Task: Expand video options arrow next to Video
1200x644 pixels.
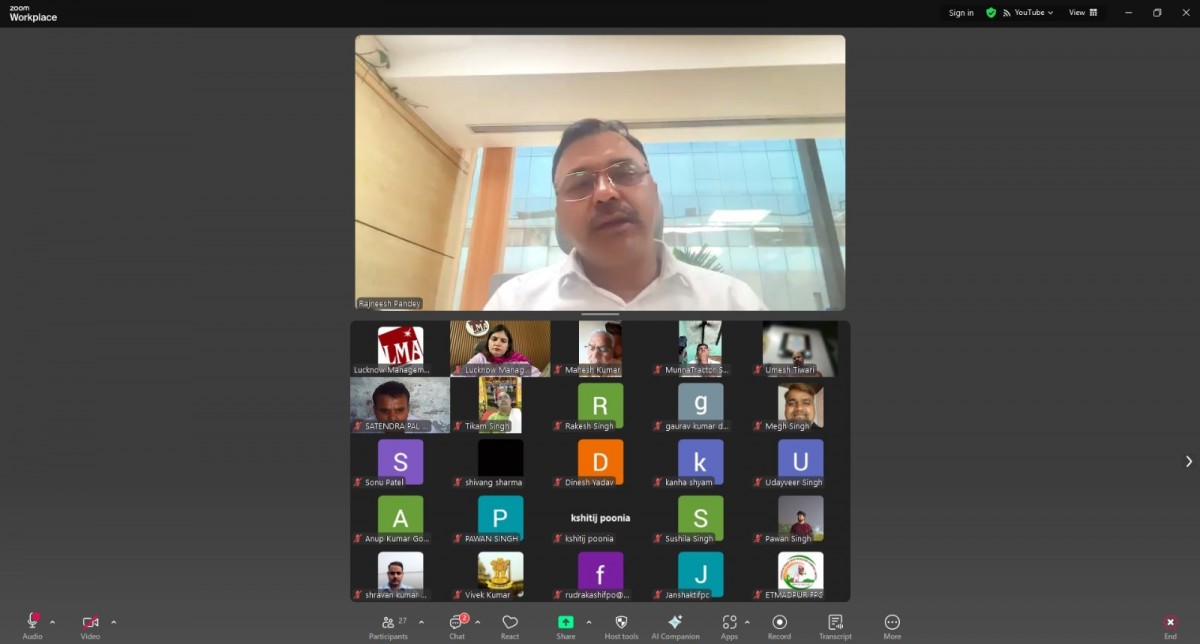Action: [113, 622]
